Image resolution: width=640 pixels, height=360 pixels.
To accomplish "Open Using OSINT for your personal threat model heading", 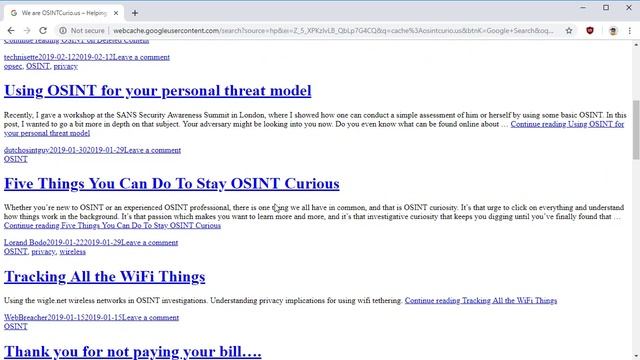I will (158, 91).
